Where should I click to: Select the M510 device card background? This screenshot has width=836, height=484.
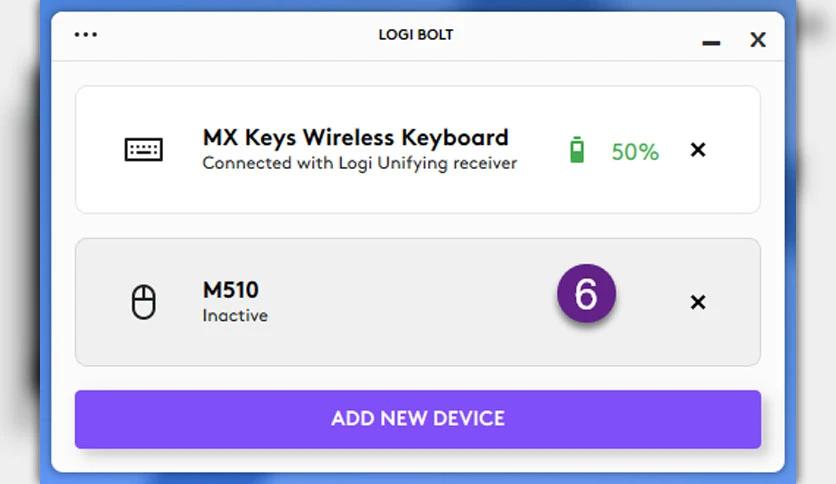click(418, 302)
